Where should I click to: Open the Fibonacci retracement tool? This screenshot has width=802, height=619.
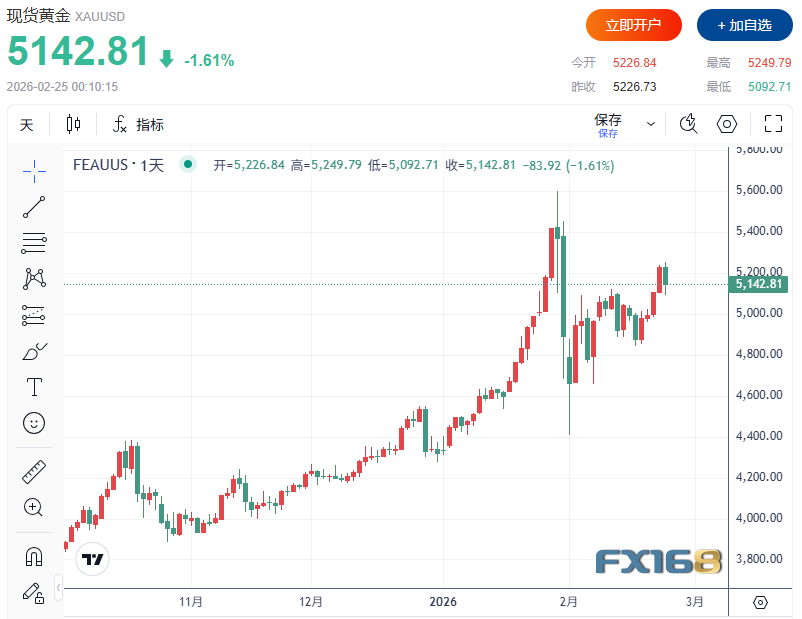coord(34,243)
